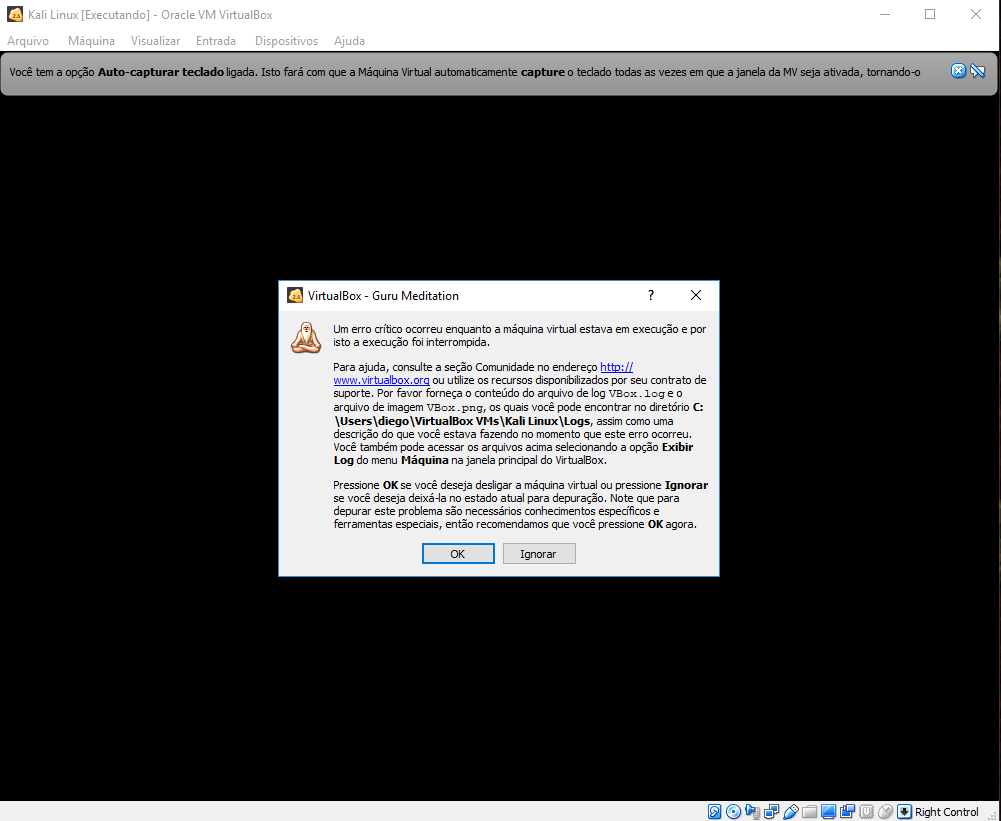
Task: Follow the www.virtualbox.org link
Action: (x=381, y=380)
